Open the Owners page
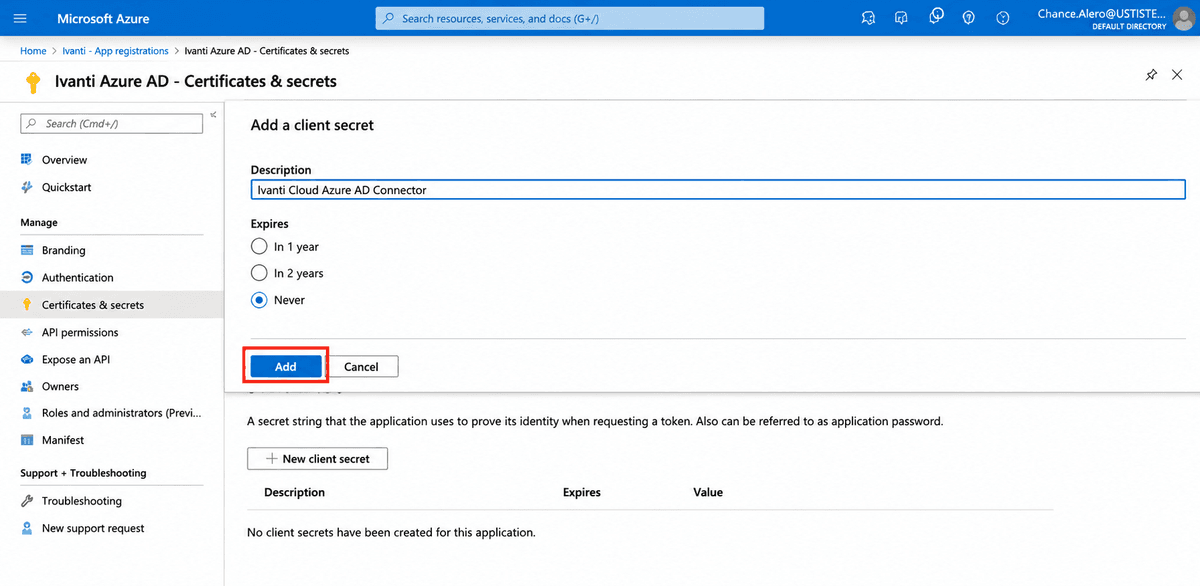 coord(60,386)
